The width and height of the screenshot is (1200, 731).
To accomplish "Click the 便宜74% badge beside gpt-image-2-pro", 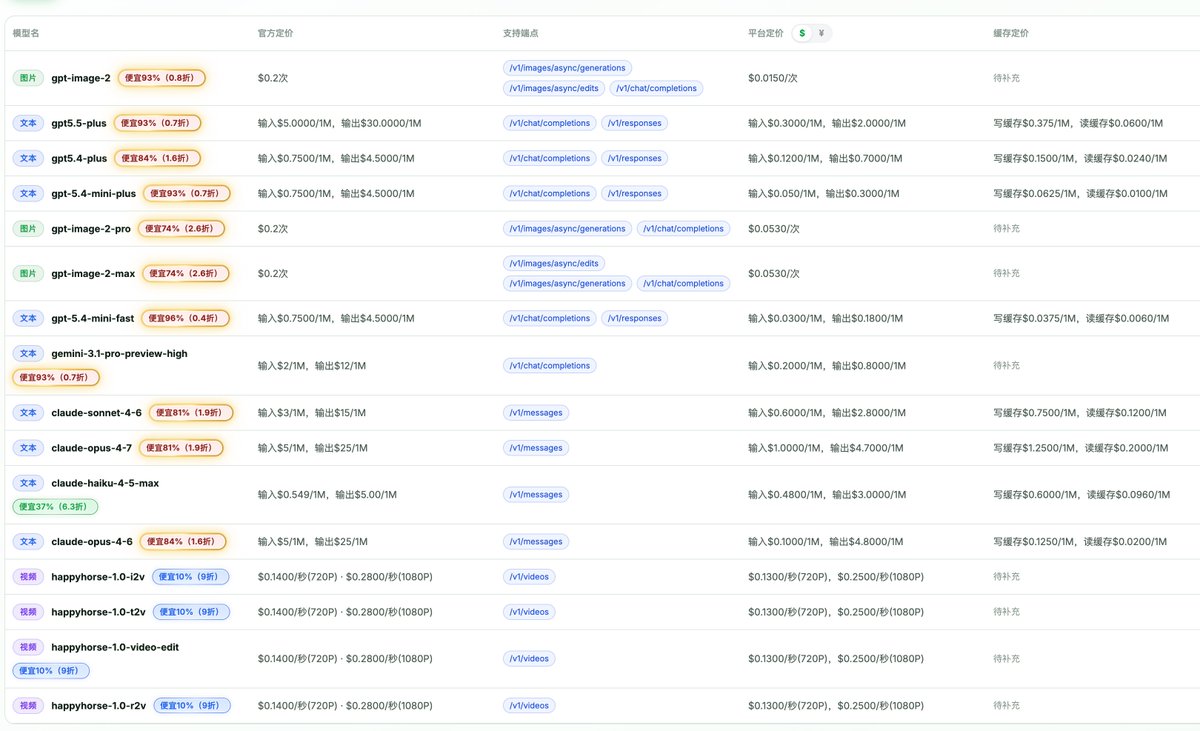I will point(181,228).
